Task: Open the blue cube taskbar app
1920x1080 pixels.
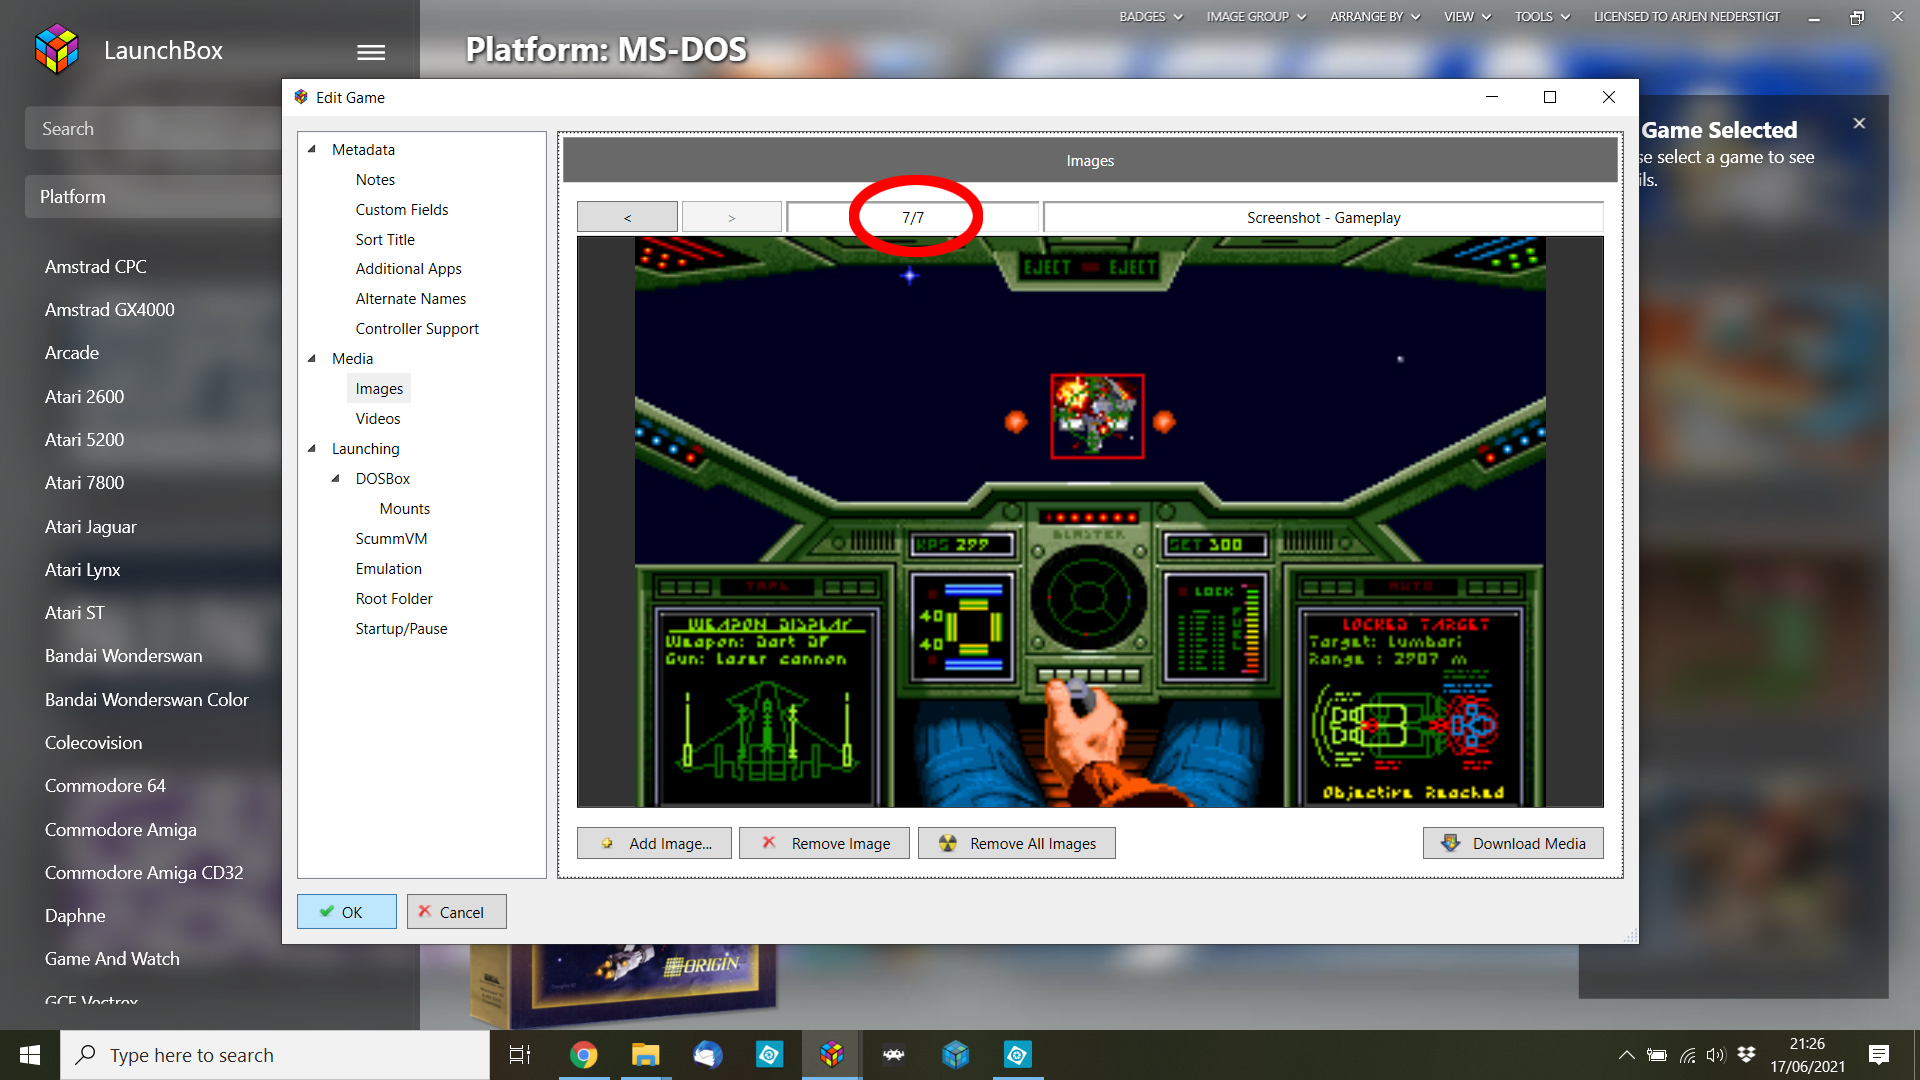Action: [x=956, y=1055]
